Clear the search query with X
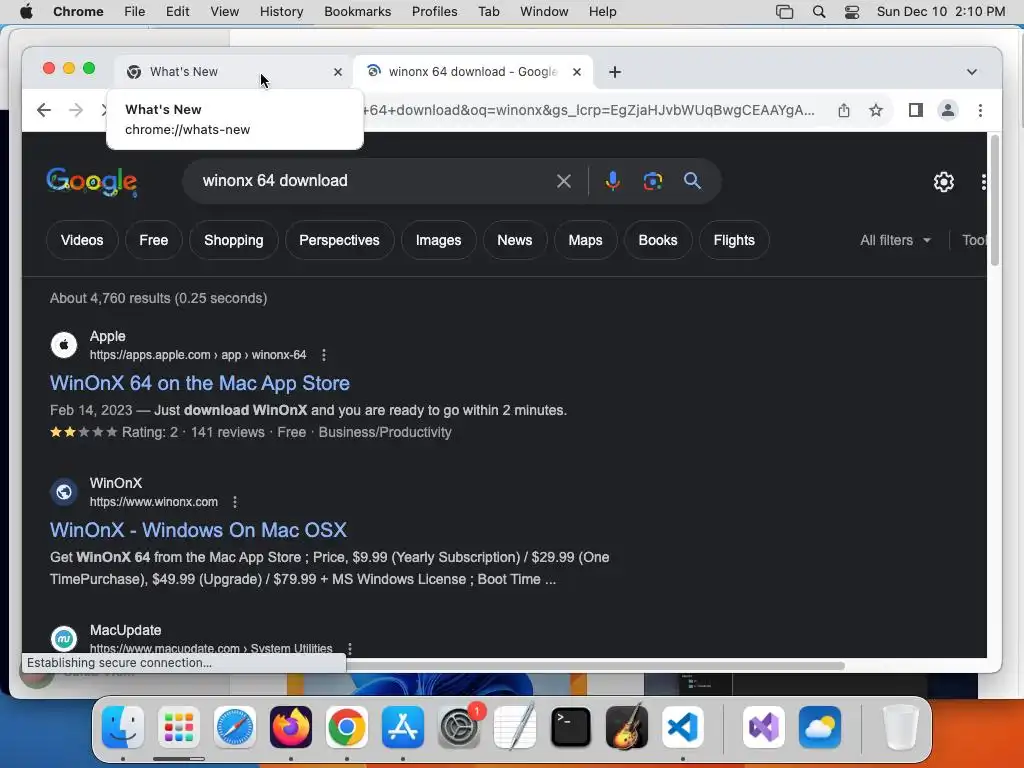Image resolution: width=1024 pixels, height=768 pixels. point(564,181)
